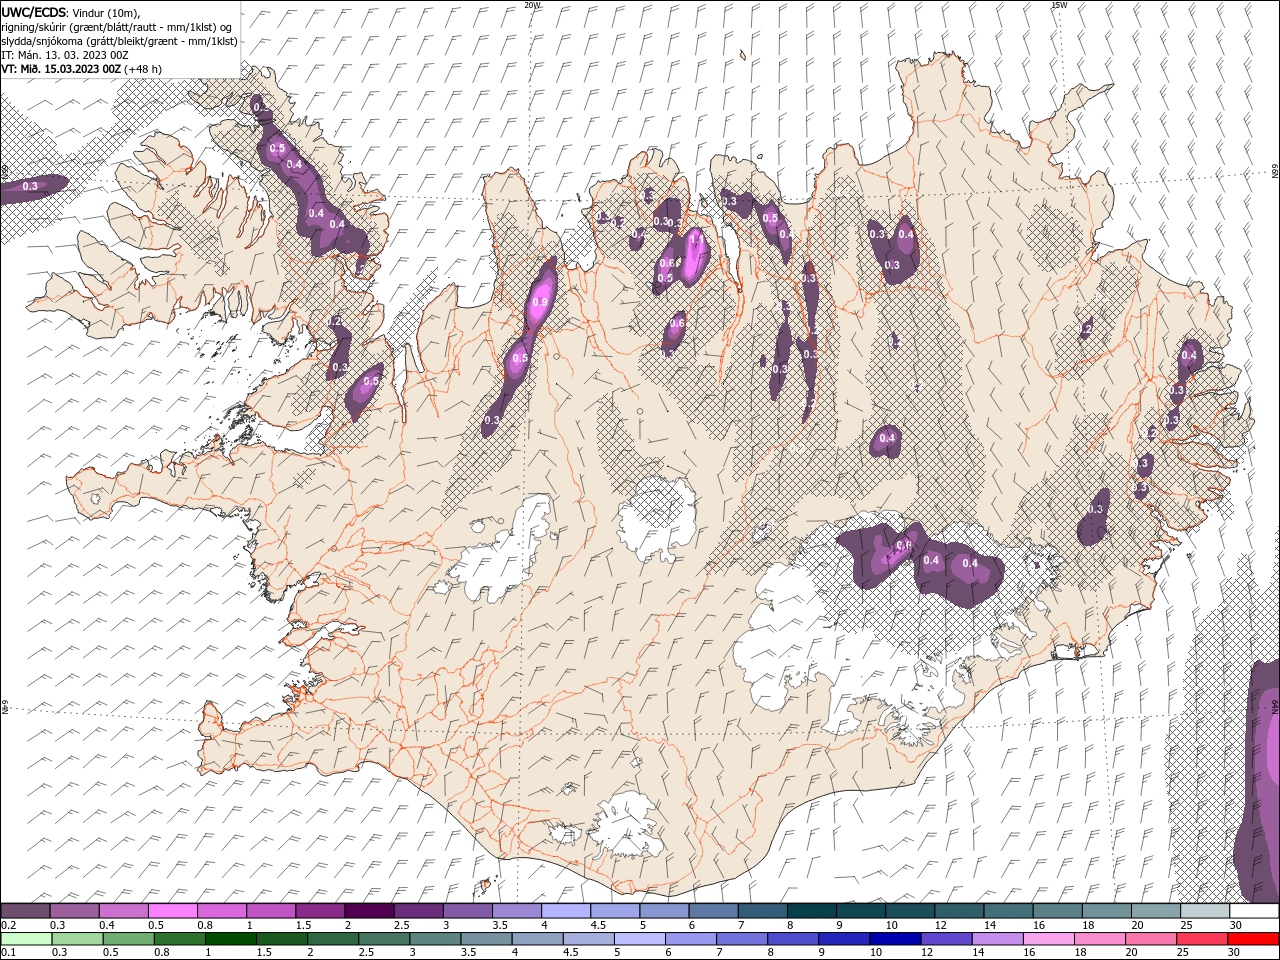1280x960 pixels.
Task: Click the '0.9' precipitation value on the map
Action: pyautogui.click(x=541, y=302)
